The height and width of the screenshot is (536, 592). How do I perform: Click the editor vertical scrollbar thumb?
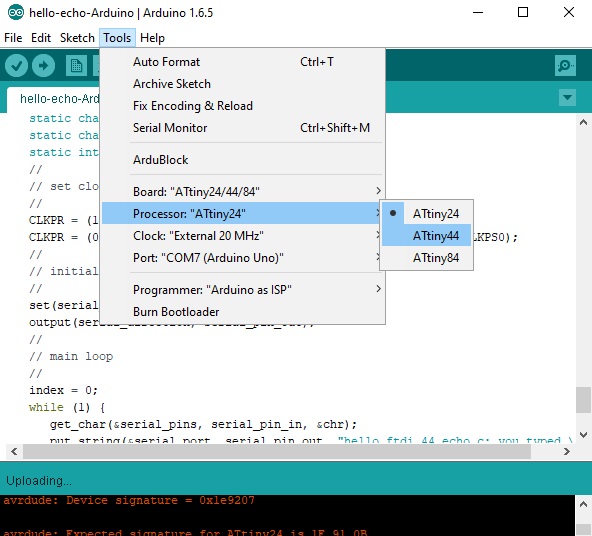click(x=583, y=400)
